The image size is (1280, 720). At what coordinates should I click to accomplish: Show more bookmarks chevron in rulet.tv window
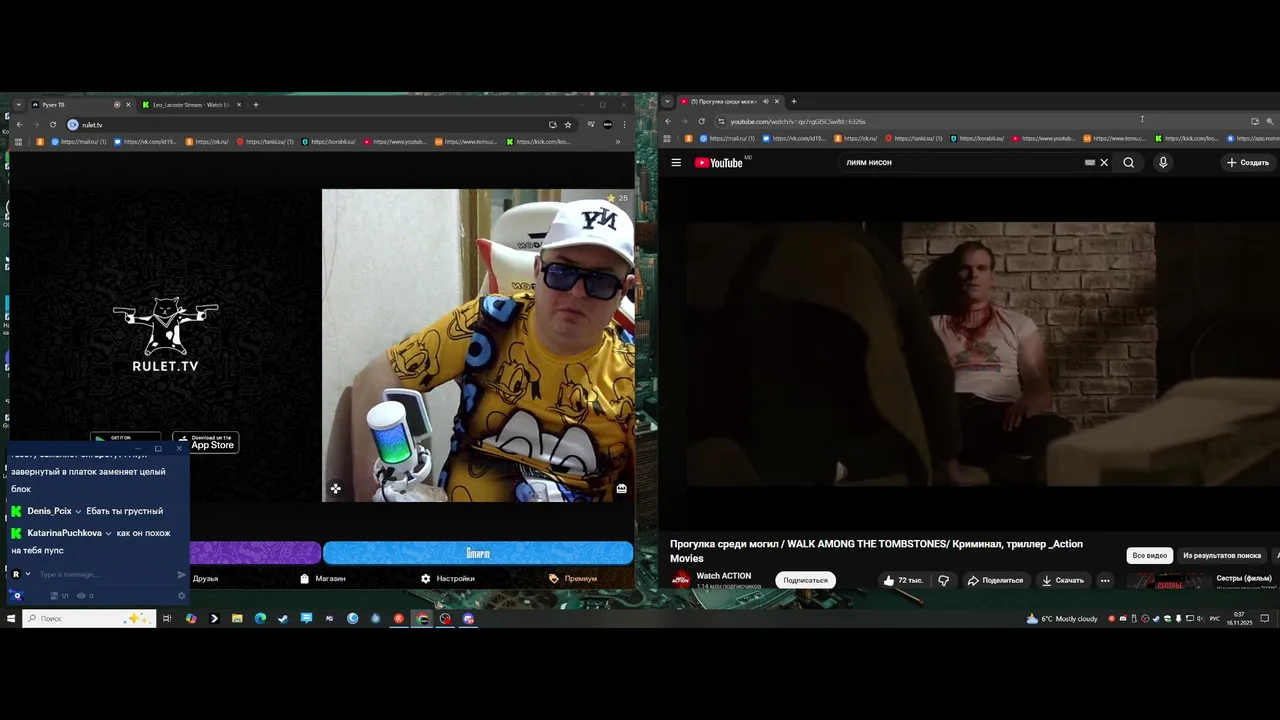617,142
